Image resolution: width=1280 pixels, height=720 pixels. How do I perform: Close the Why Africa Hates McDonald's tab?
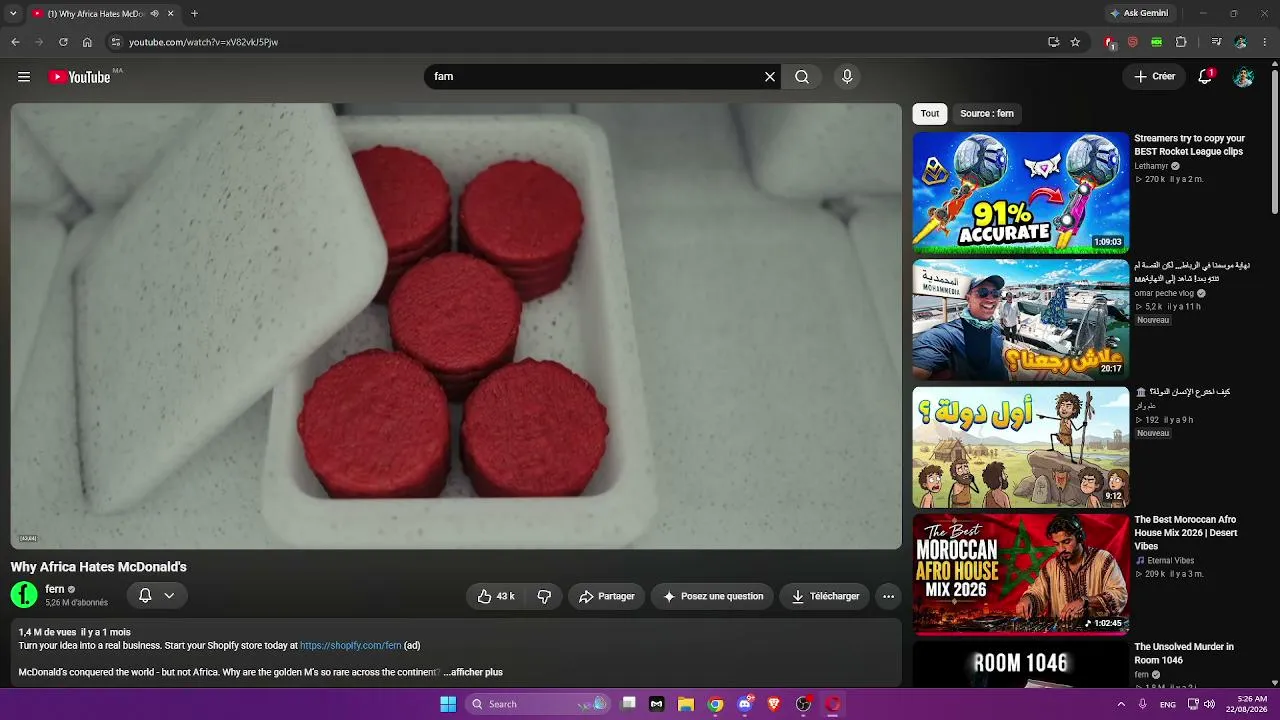tap(171, 13)
